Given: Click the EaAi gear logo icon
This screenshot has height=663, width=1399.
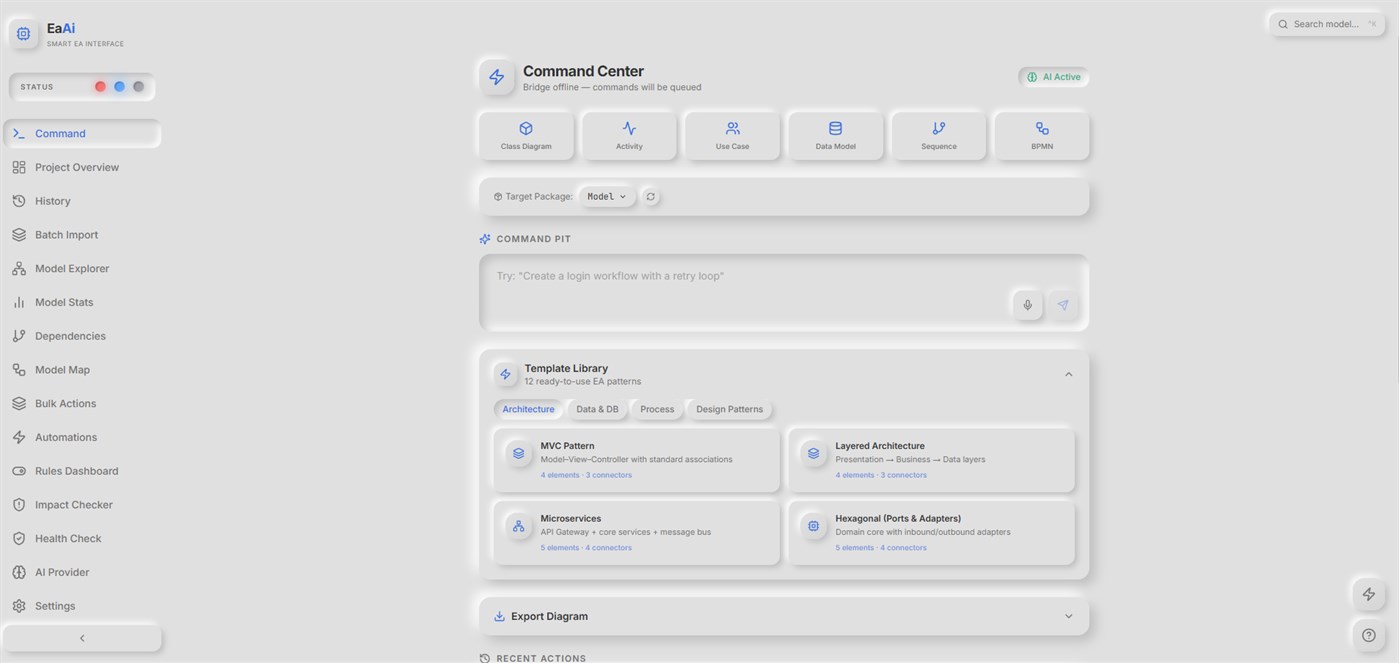Looking at the screenshot, I should 24,34.
